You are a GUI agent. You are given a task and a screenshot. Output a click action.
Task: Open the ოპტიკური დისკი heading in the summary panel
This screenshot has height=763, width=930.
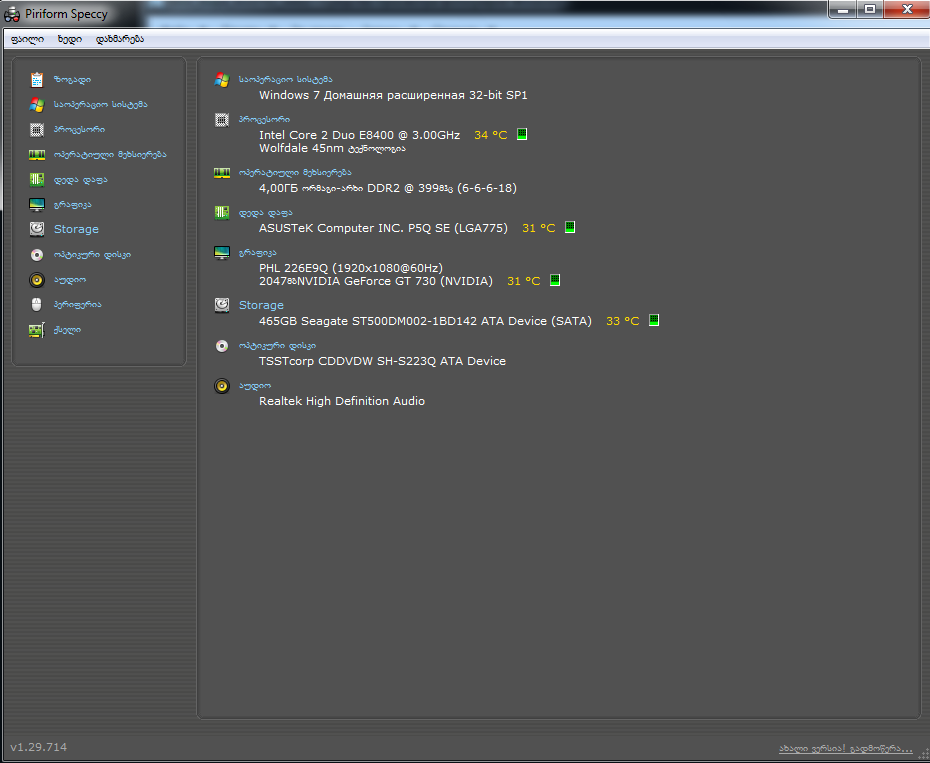click(277, 346)
